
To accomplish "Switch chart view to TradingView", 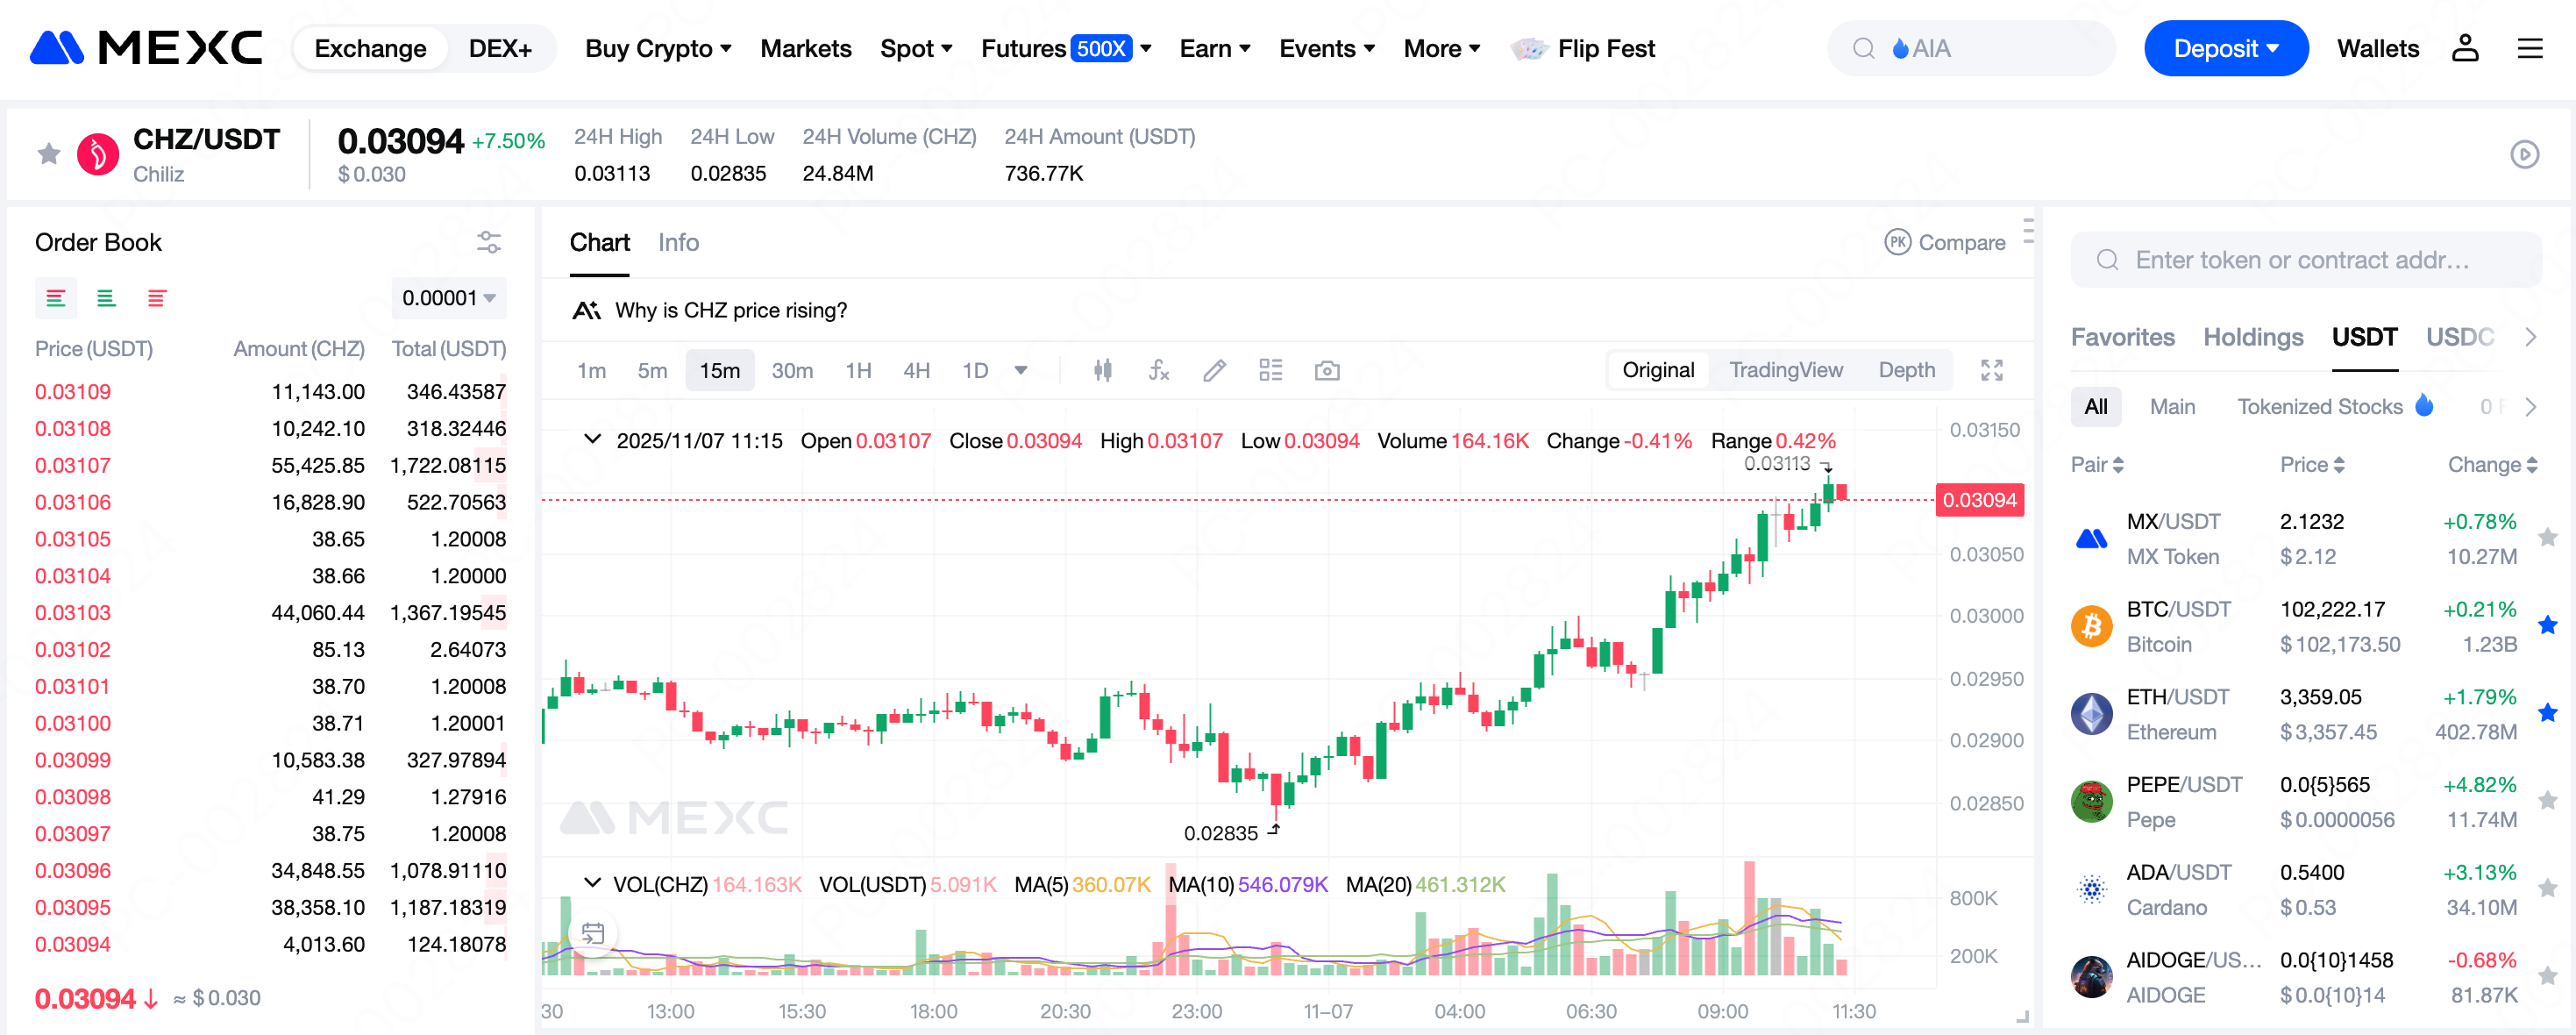I will point(1787,369).
